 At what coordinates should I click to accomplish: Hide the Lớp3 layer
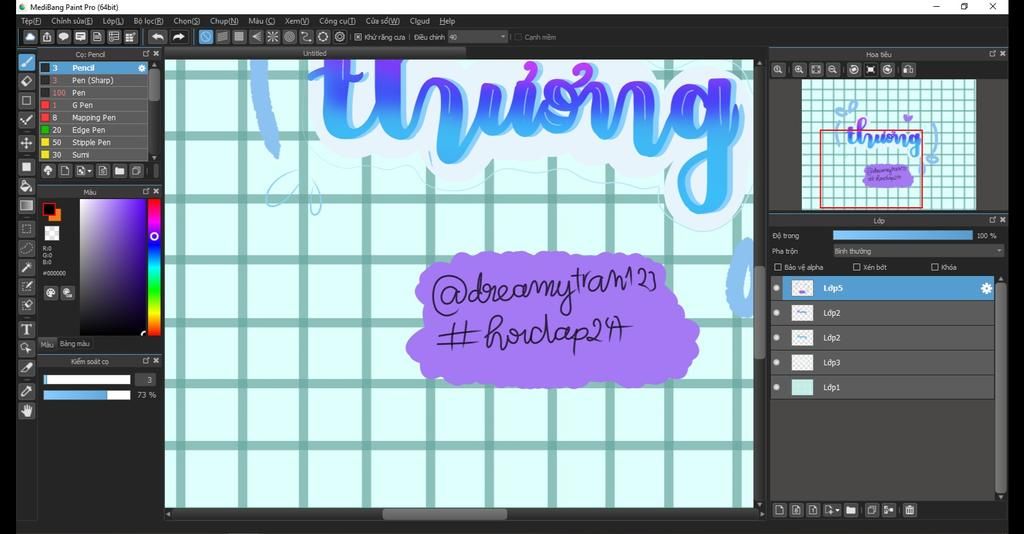pos(776,362)
